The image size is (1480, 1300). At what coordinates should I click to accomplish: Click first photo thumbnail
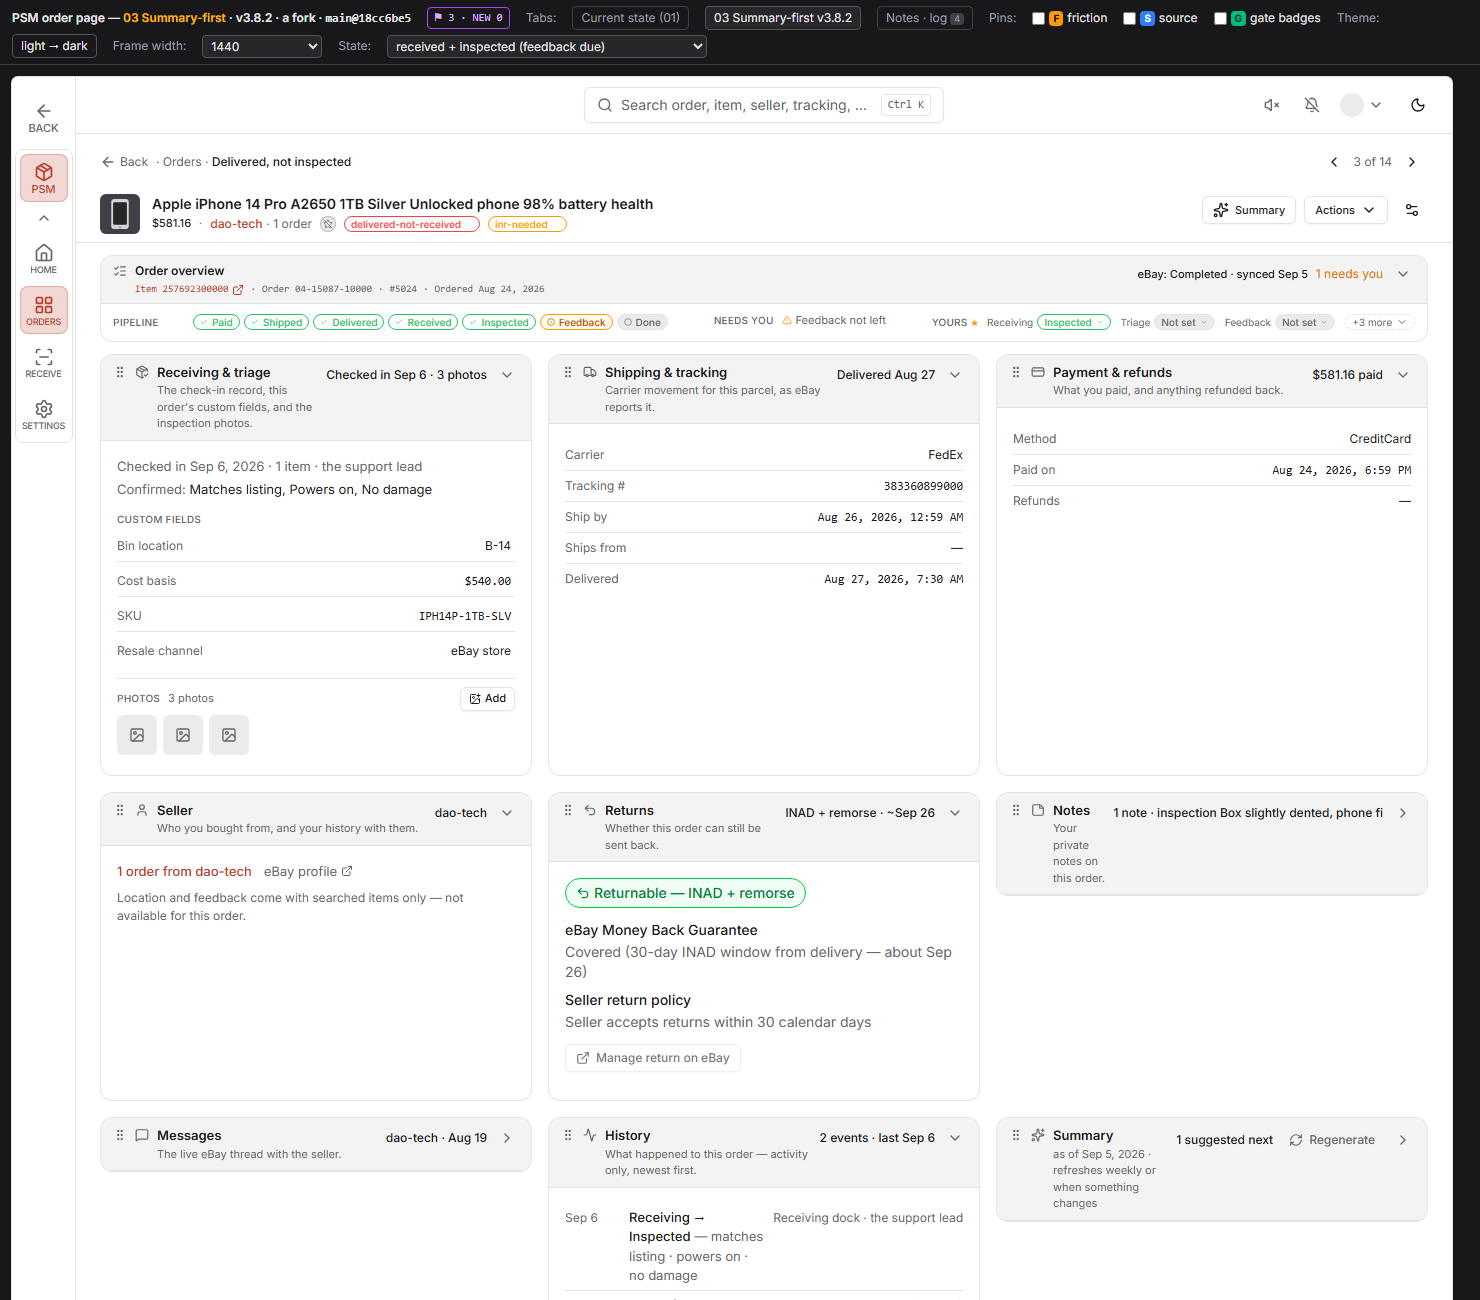tap(137, 735)
